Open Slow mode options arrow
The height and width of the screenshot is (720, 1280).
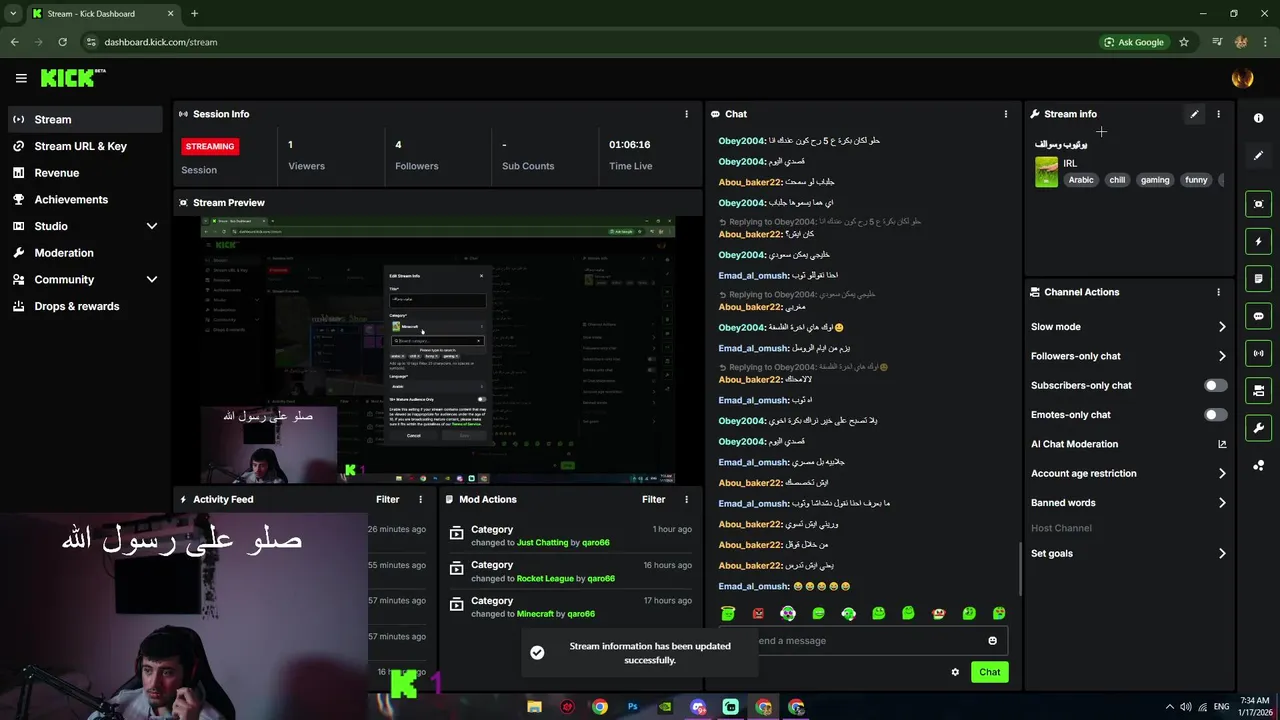coord(1221,327)
